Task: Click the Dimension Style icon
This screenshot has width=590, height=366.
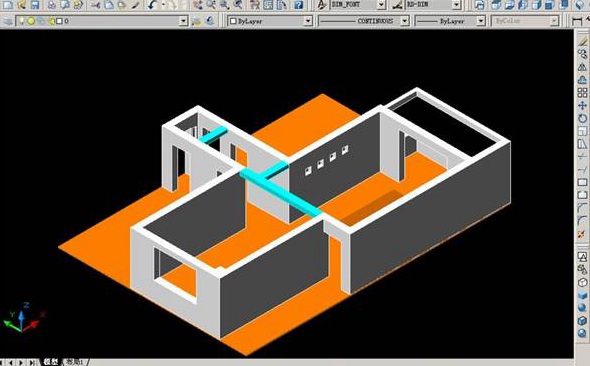Action: [397, 5]
